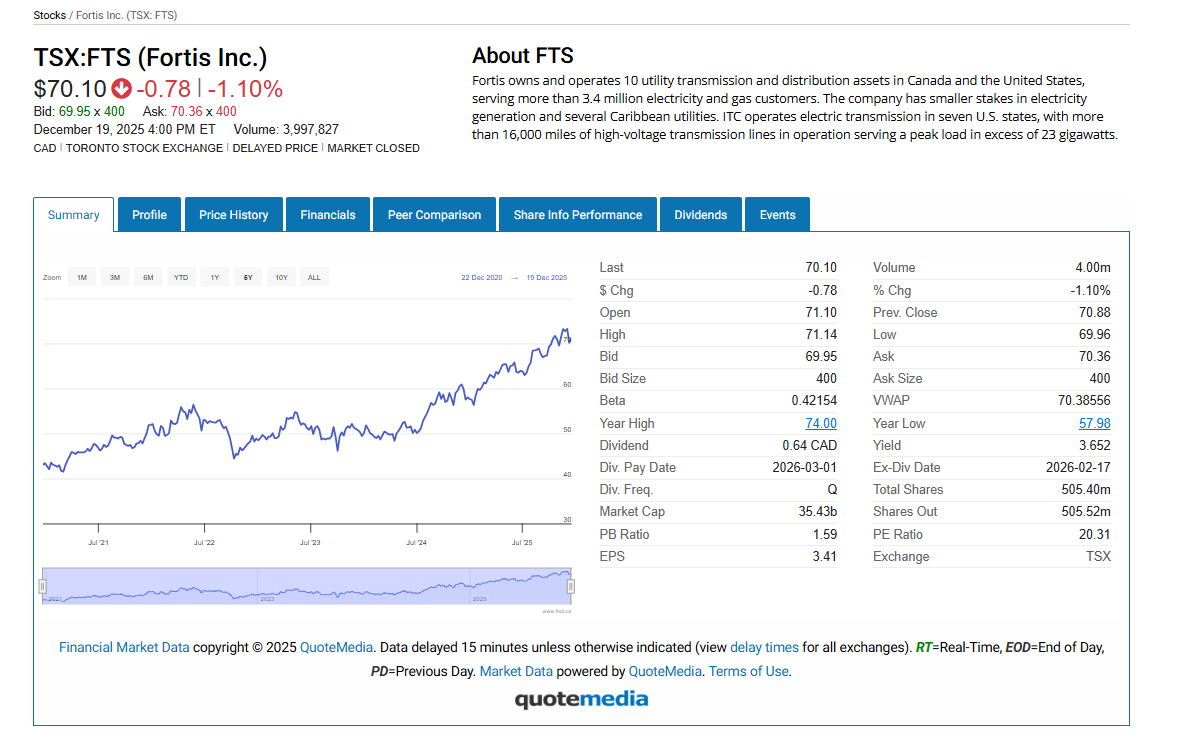The width and height of the screenshot is (1188, 747).
Task: Click the quotemedia logo
Action: (x=581, y=699)
